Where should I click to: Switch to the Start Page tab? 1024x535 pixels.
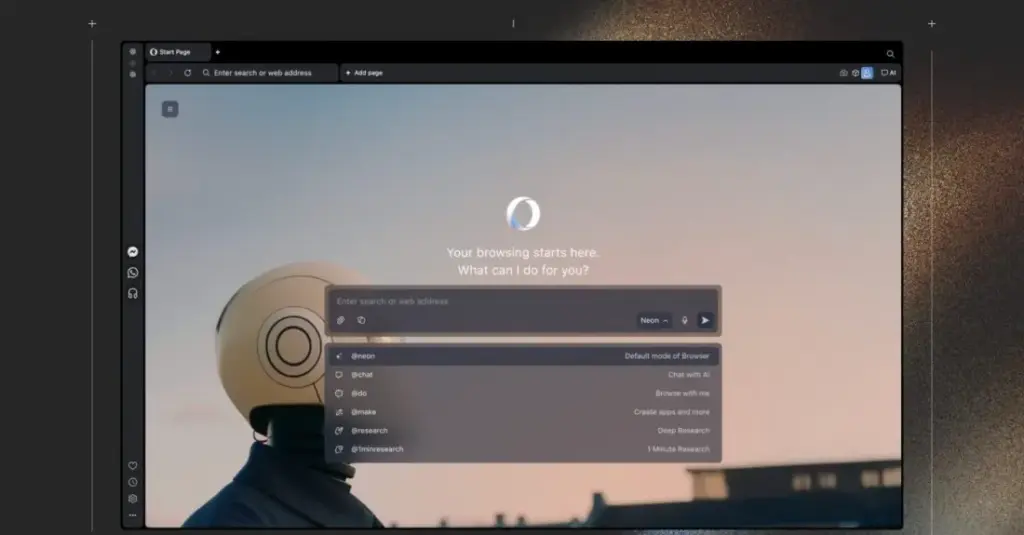tap(176, 52)
